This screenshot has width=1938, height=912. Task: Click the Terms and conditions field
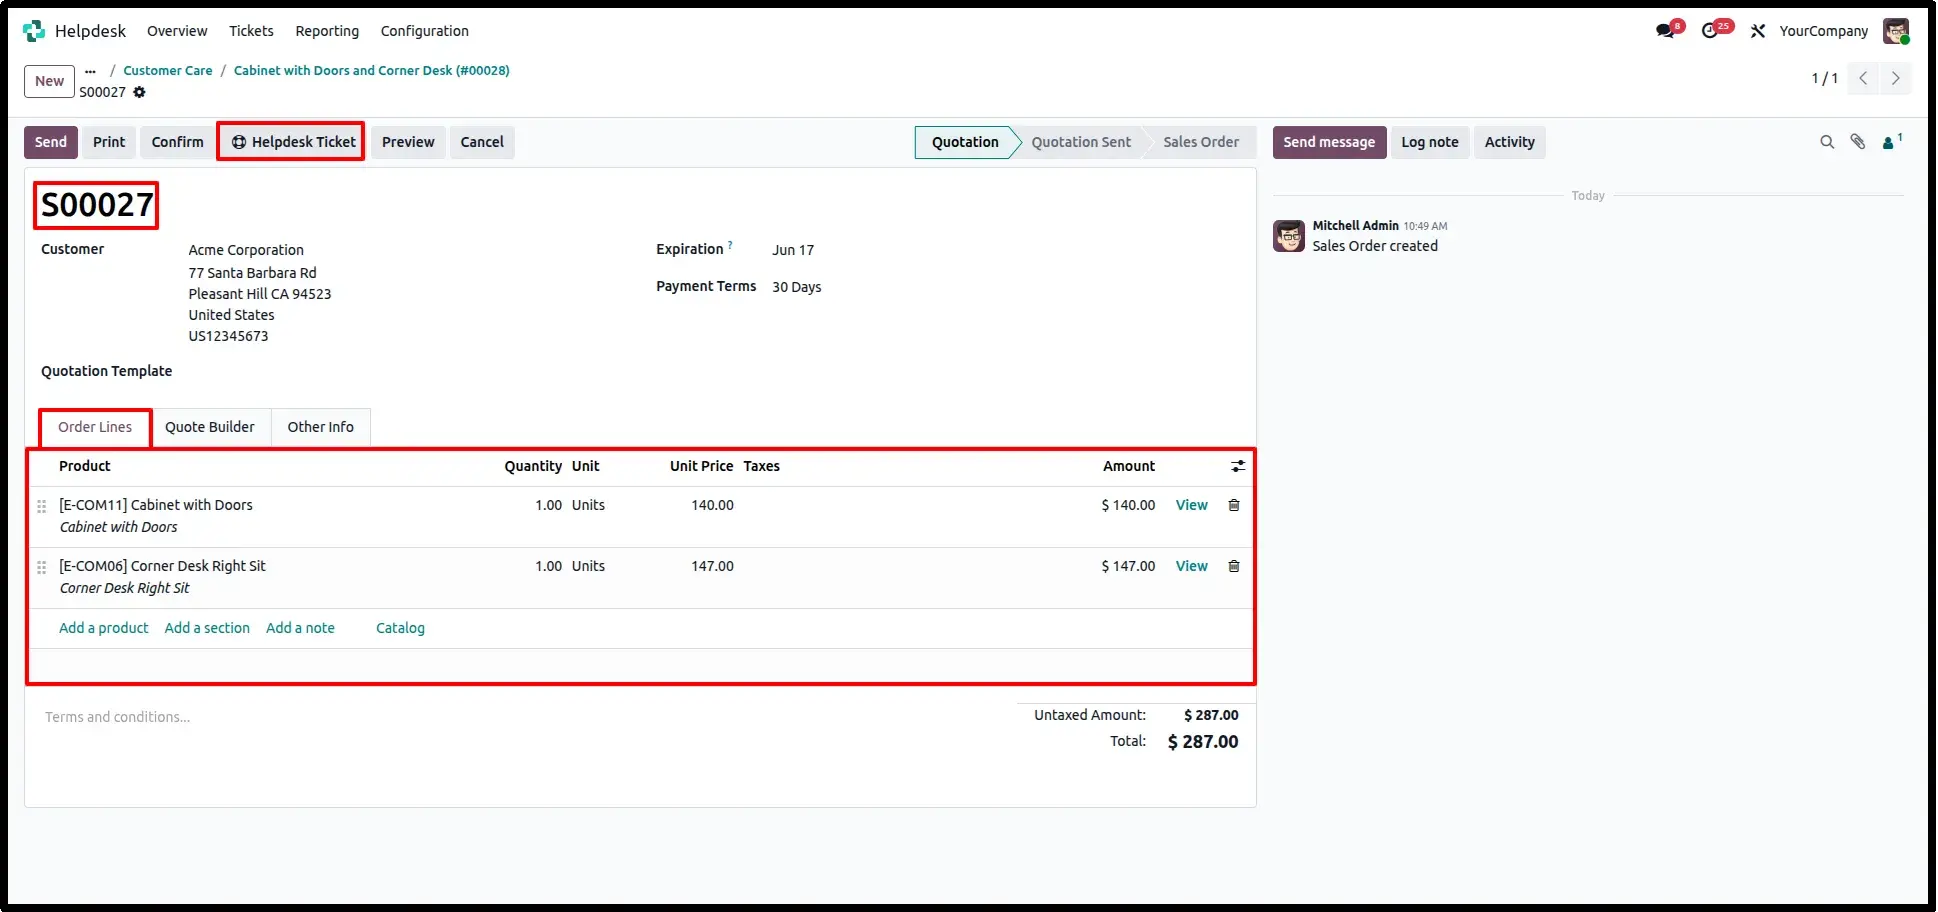118,717
